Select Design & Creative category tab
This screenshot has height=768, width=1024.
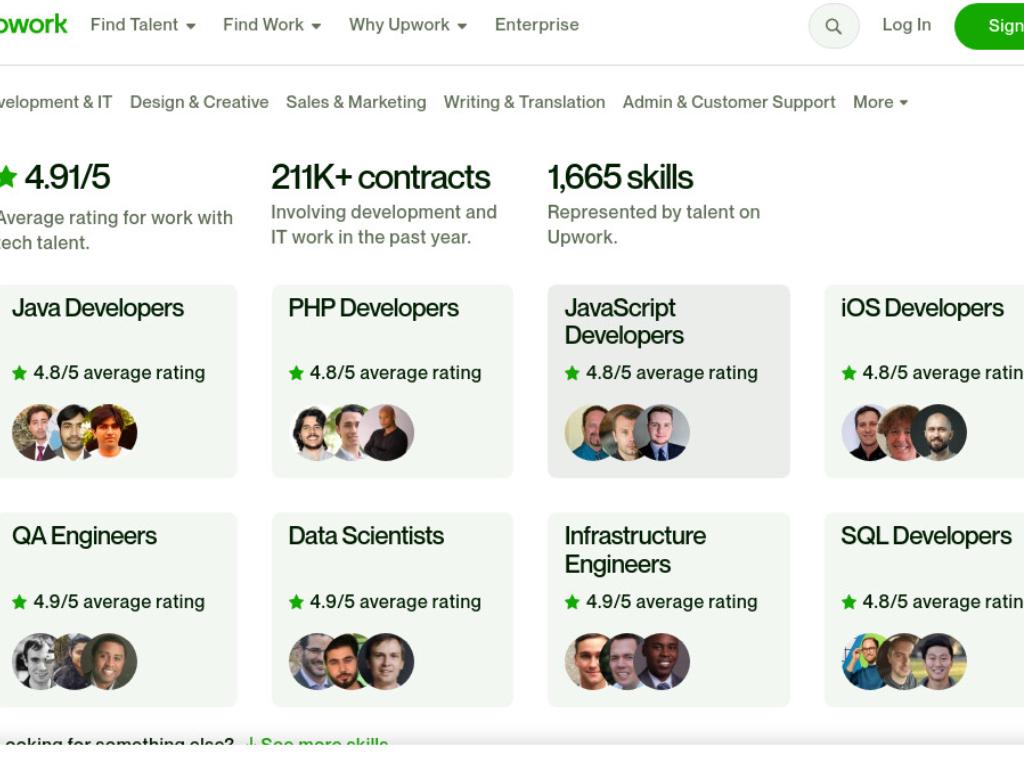pos(199,102)
